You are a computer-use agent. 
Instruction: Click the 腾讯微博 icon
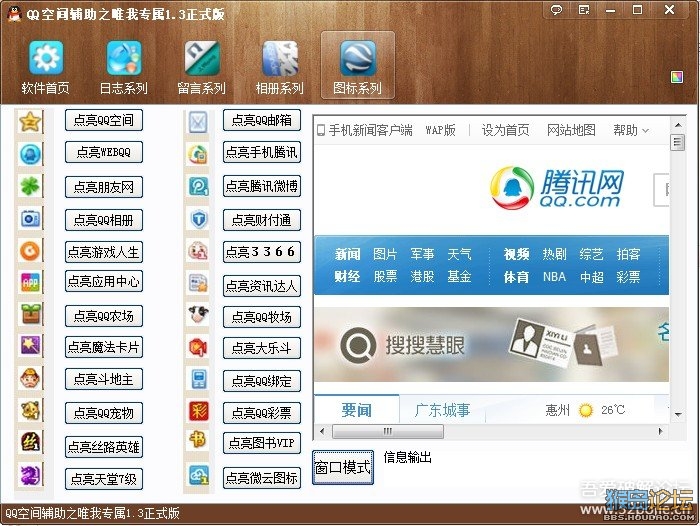click(x=198, y=186)
